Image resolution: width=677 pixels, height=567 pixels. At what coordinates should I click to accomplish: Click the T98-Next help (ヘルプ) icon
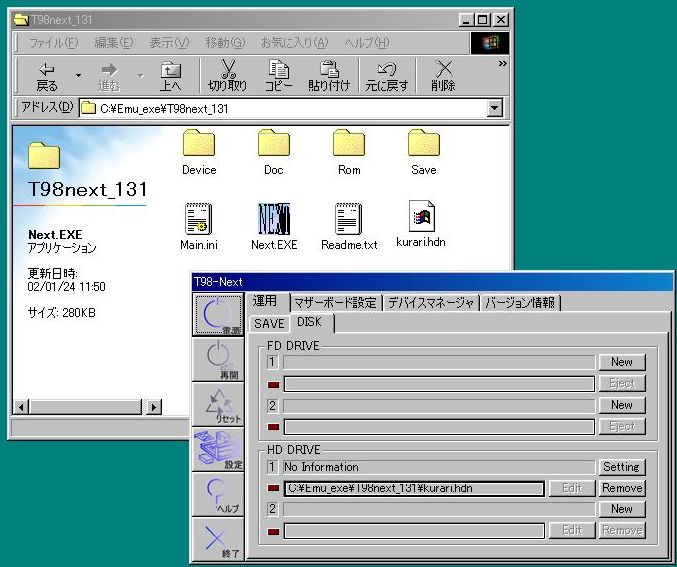coord(218,494)
